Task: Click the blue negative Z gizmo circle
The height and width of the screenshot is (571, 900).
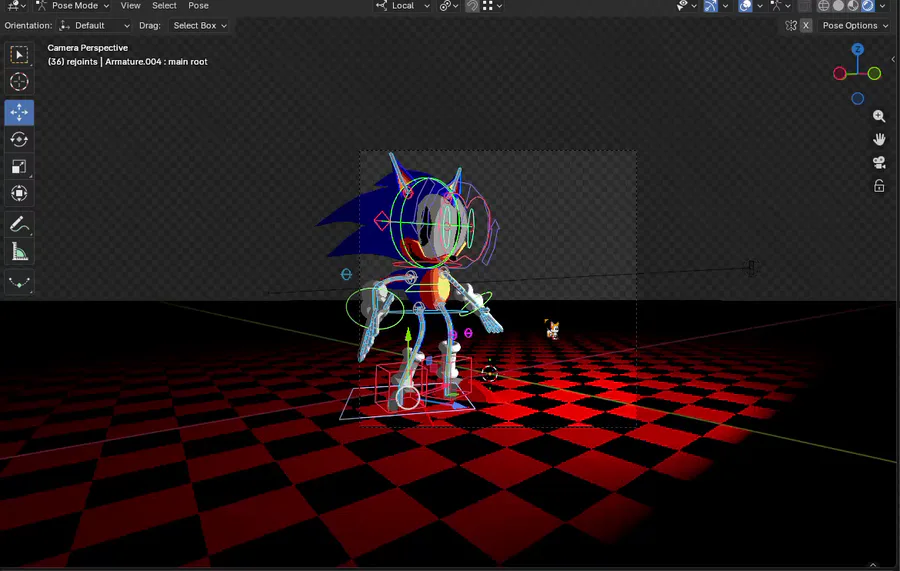Action: click(858, 99)
